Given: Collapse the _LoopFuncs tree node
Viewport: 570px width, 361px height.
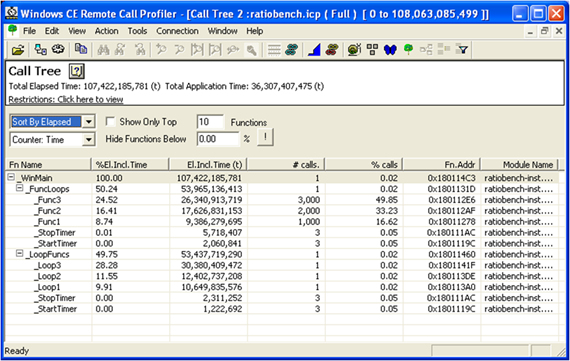Looking at the screenshot, I should (x=20, y=254).
